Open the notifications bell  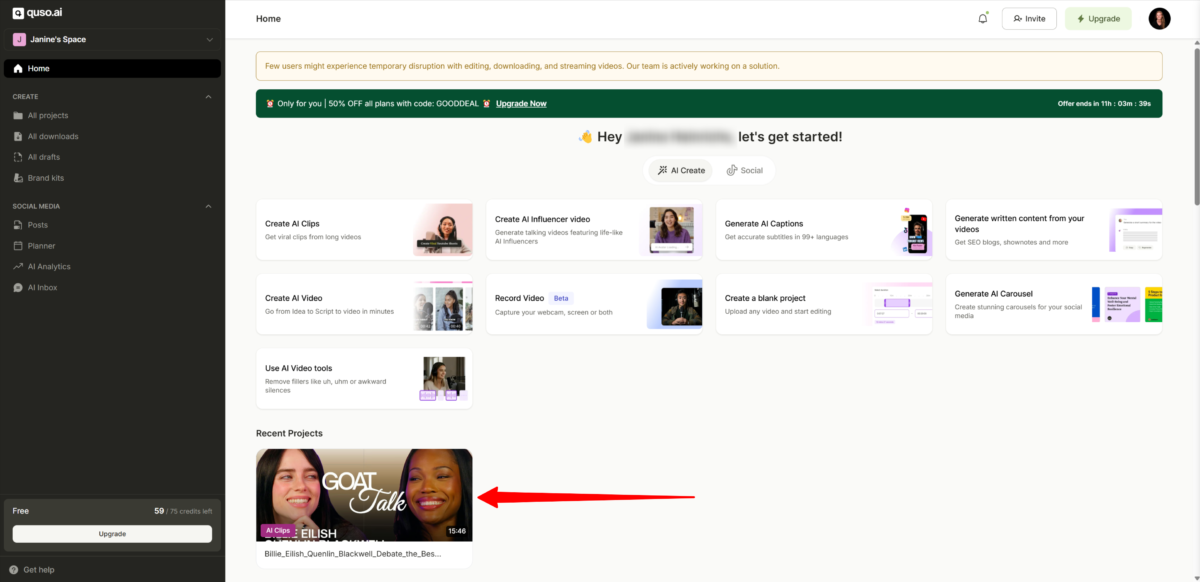coord(983,18)
